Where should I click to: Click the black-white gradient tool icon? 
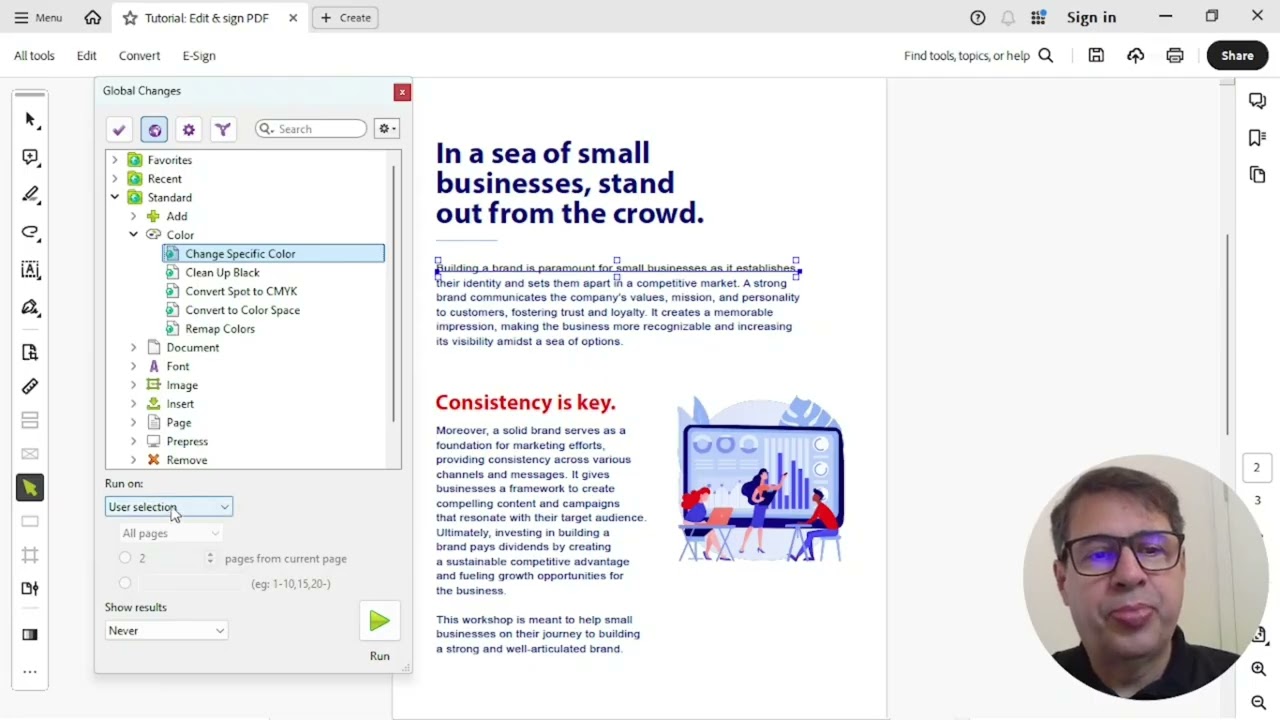point(30,634)
